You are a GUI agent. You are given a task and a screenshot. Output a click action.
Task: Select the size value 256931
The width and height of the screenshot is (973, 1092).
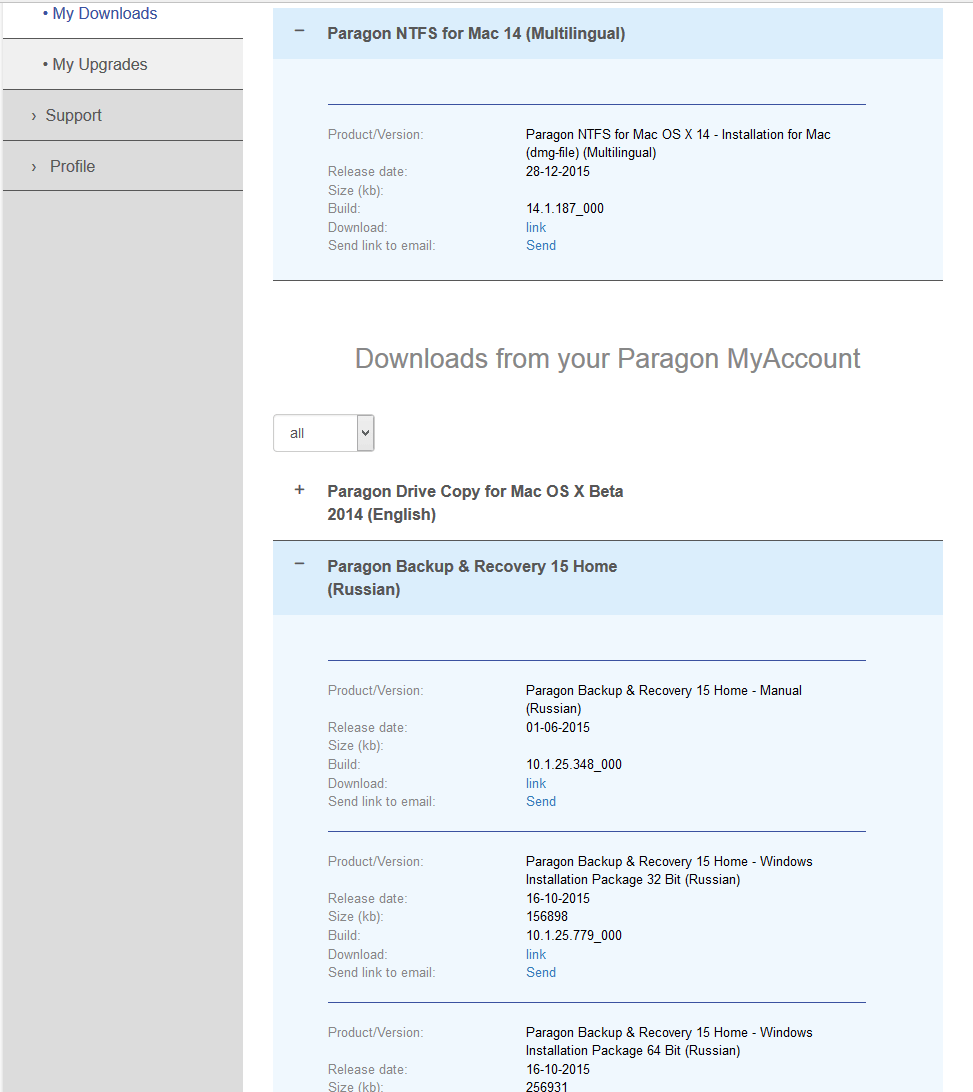point(547,1086)
